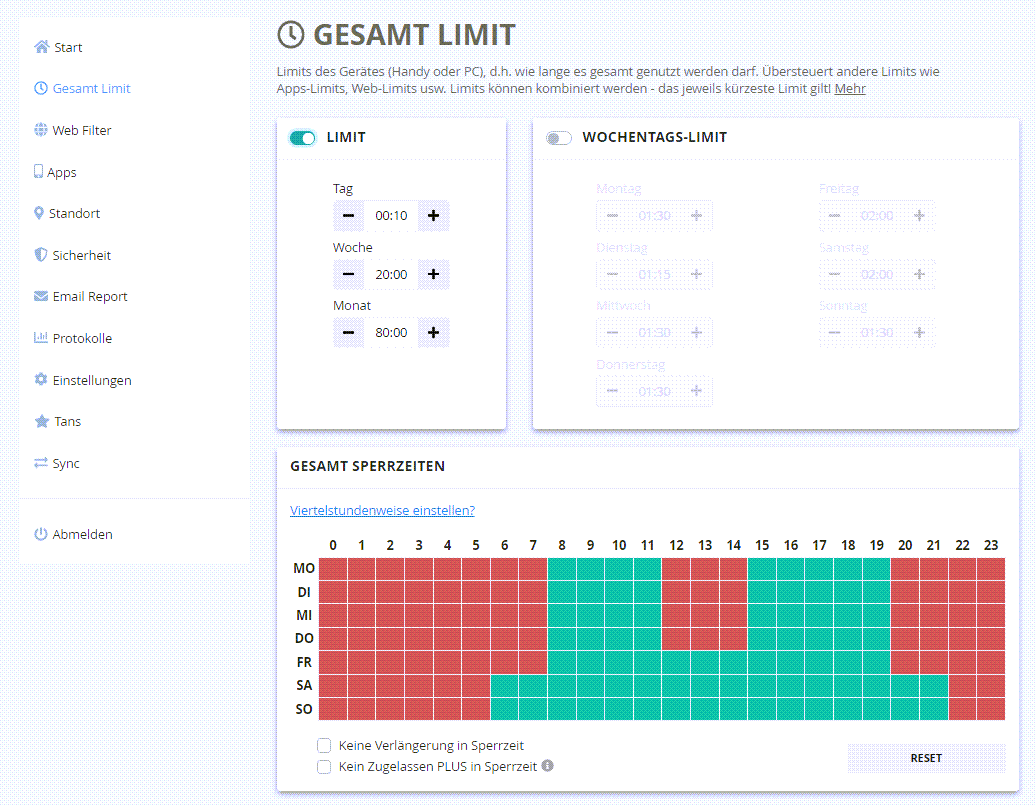Go to the Tans menu entry
This screenshot has width=1036, height=806.
(67, 421)
